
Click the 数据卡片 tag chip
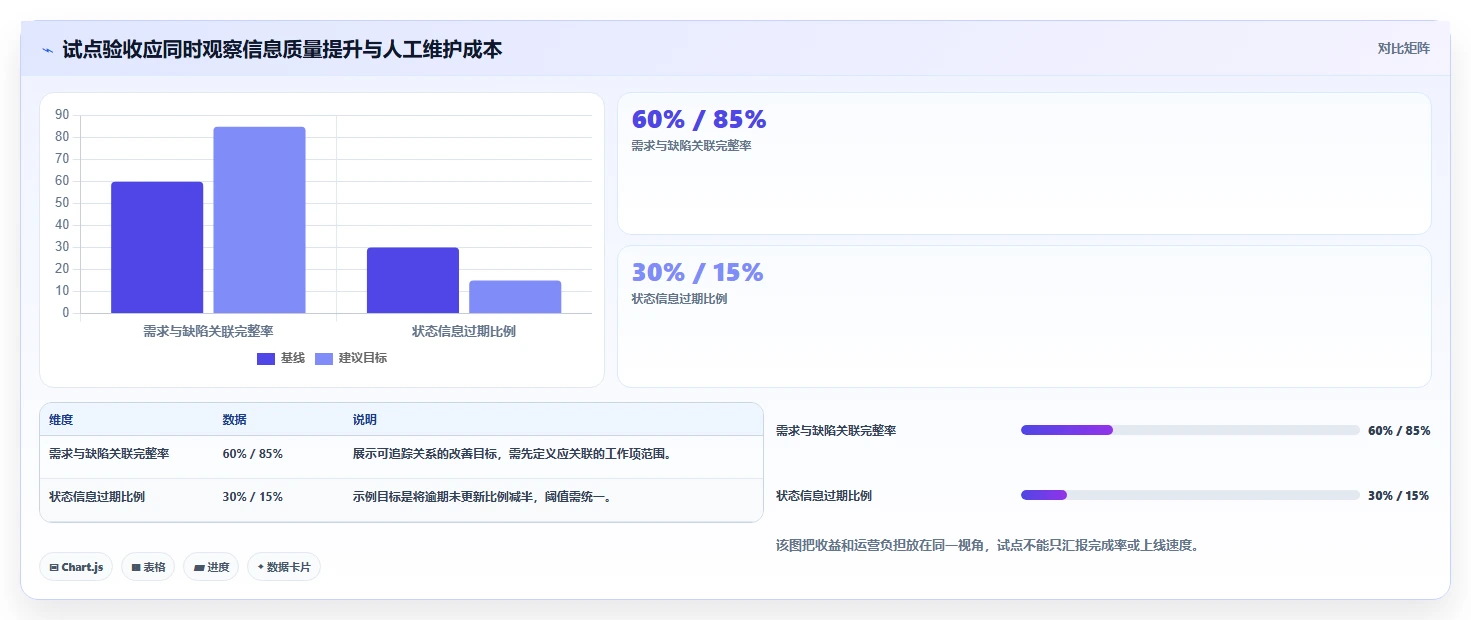point(284,567)
